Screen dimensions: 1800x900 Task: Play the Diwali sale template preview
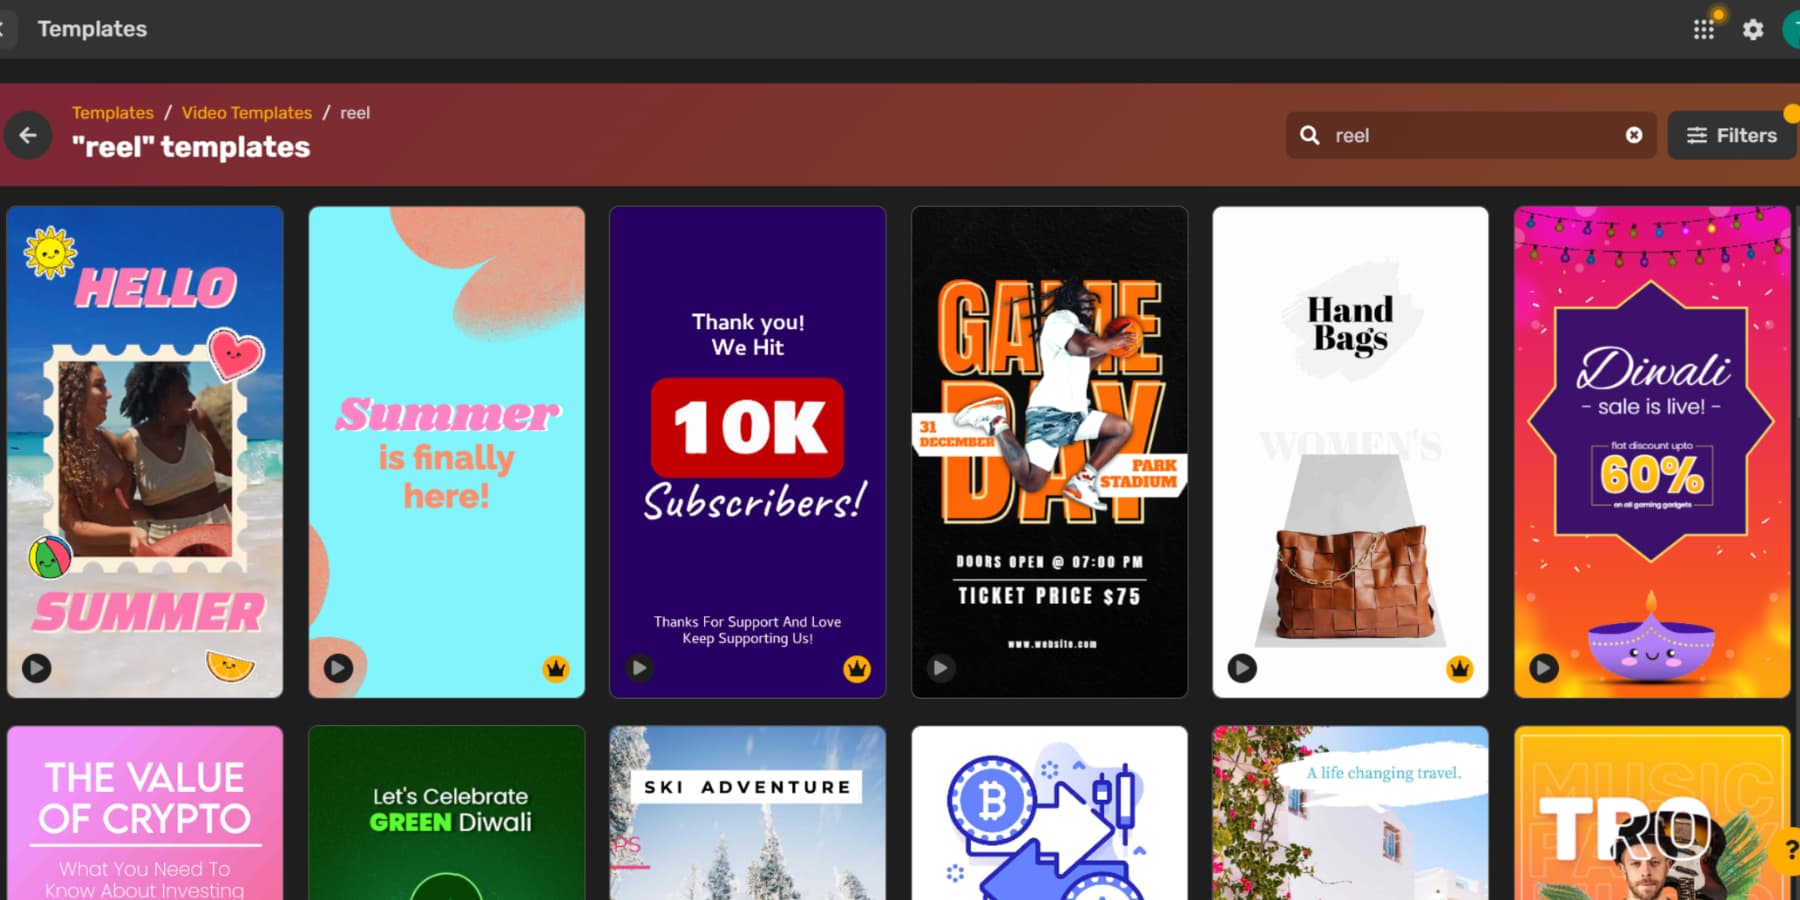pos(1543,668)
